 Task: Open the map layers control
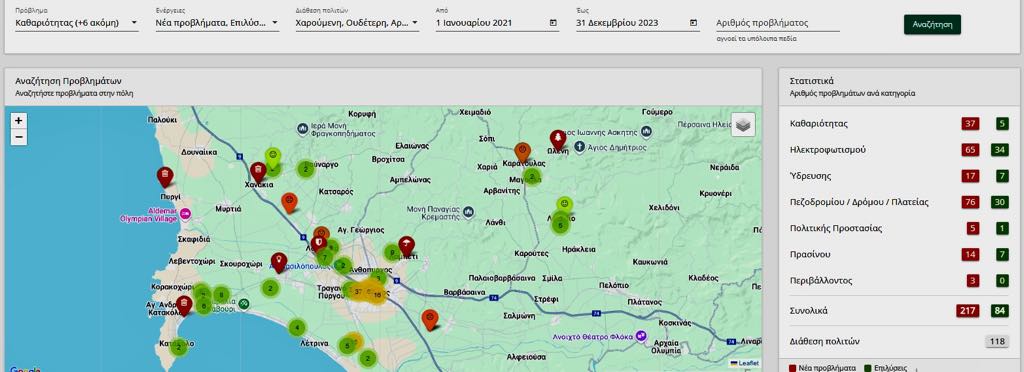(743, 124)
